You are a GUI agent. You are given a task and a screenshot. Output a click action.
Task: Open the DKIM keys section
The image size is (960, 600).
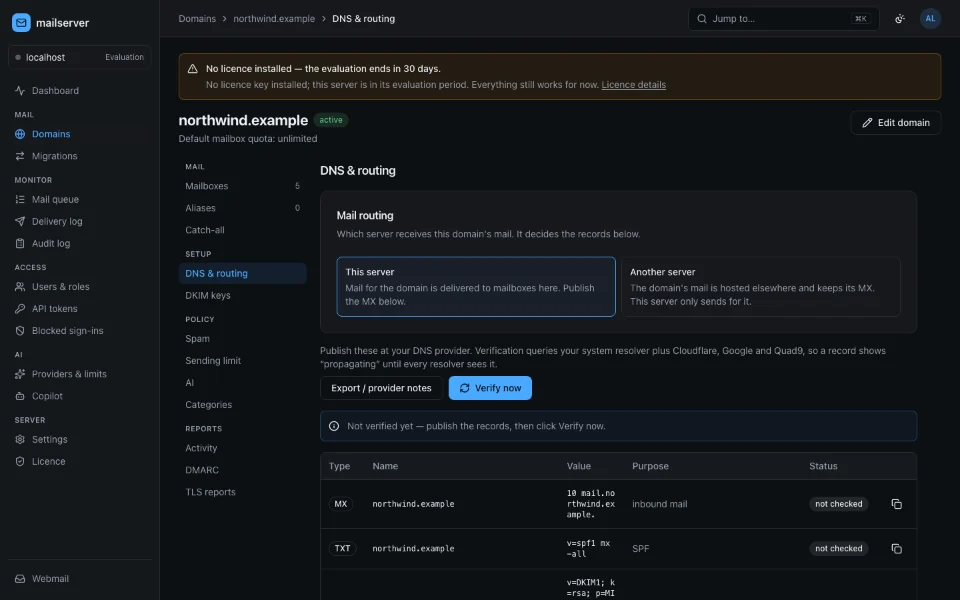pyautogui.click(x=242, y=296)
